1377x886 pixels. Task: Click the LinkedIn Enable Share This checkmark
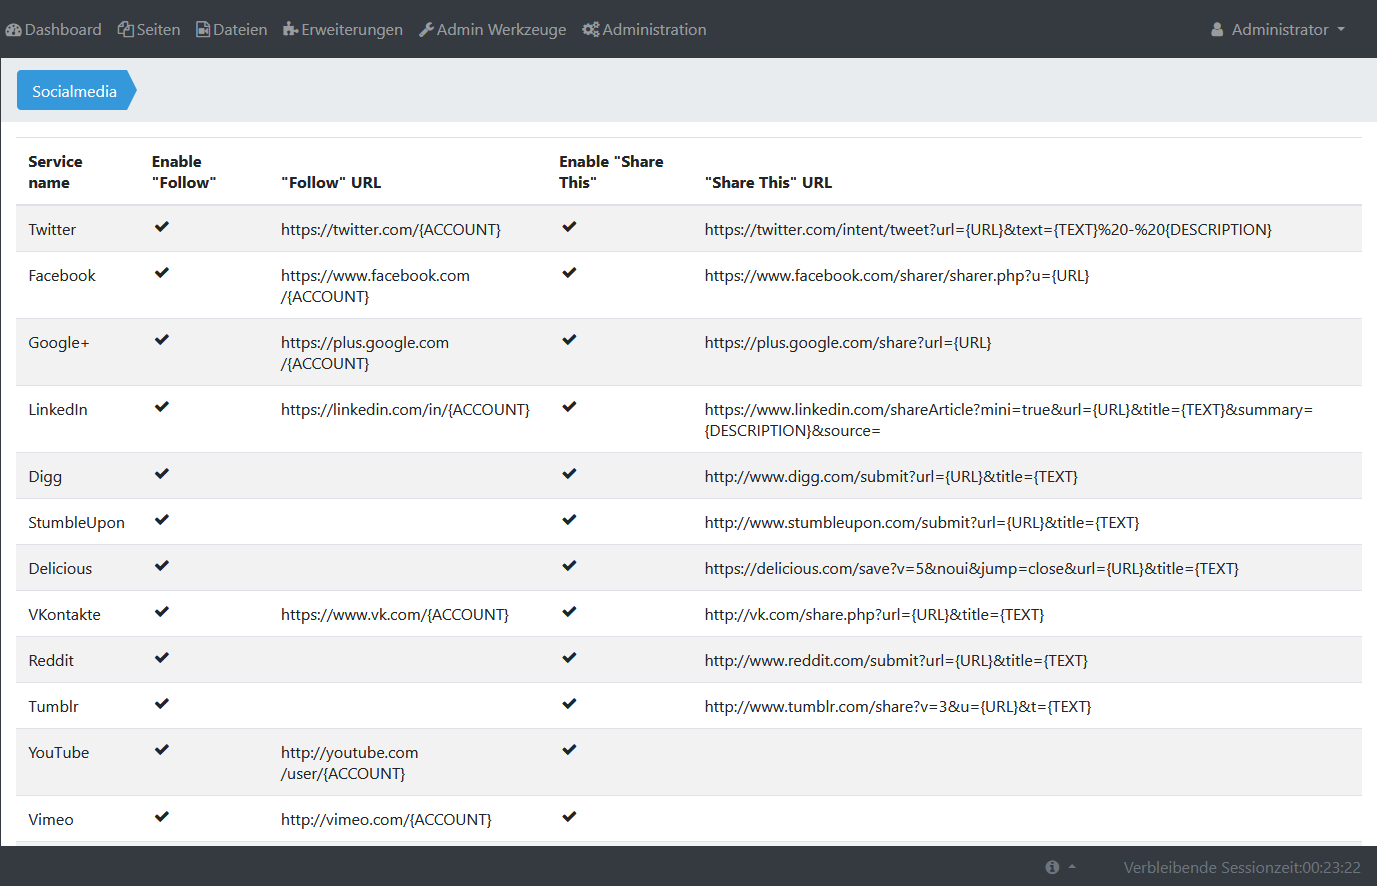569,407
